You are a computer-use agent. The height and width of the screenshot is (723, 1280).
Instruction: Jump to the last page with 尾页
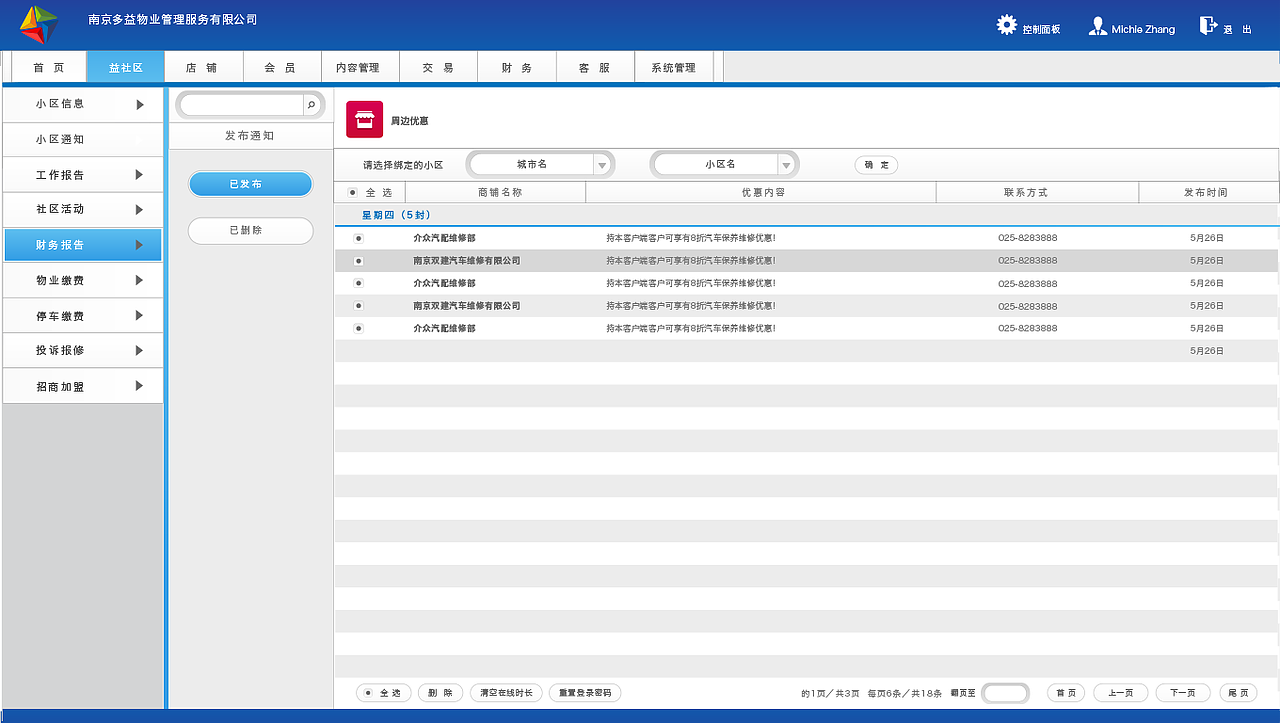coord(1238,693)
